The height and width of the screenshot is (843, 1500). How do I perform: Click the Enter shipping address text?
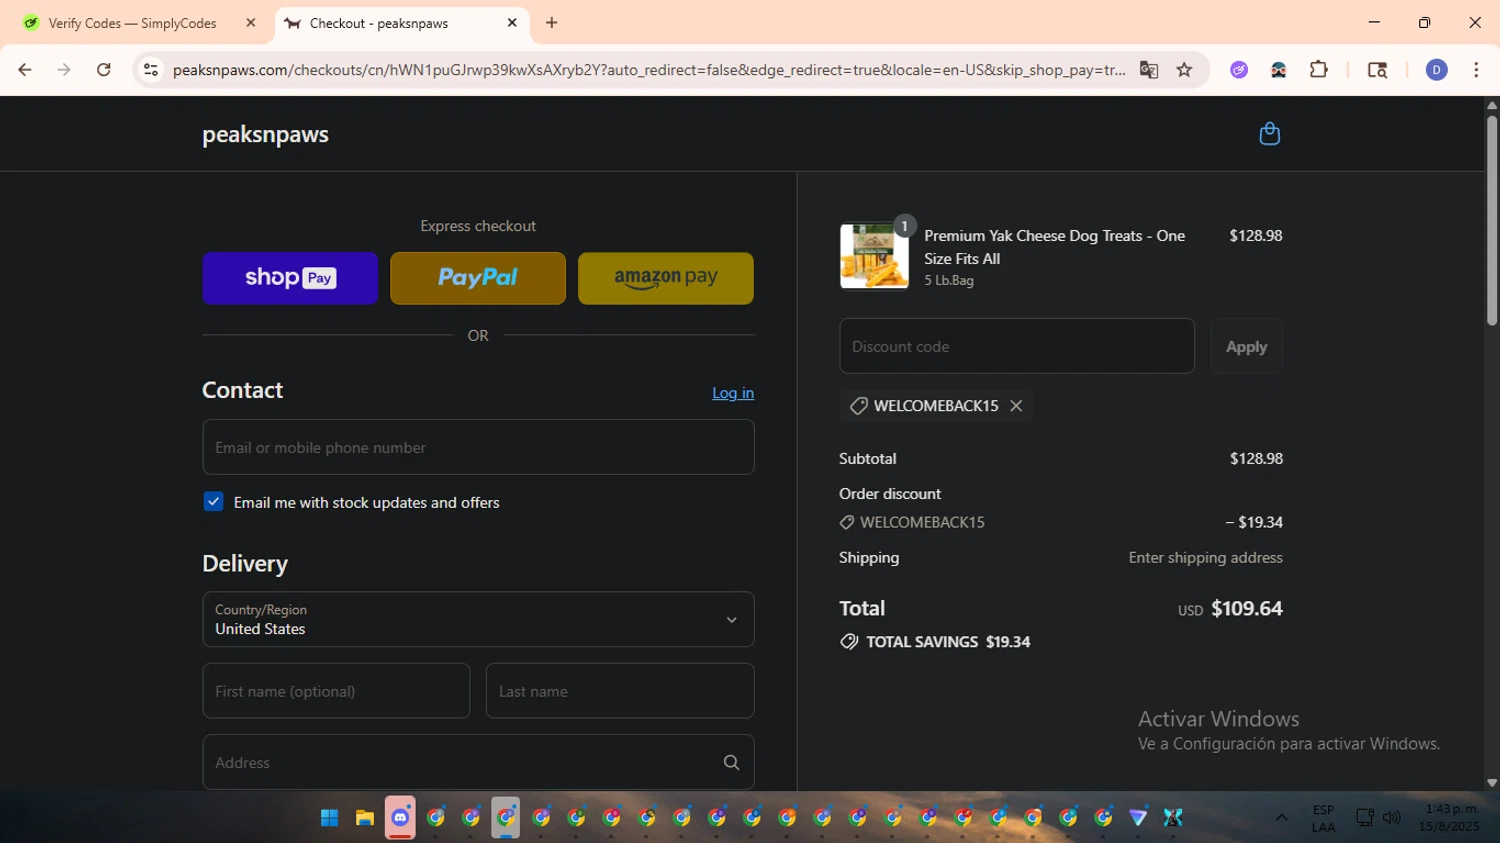(x=1205, y=558)
